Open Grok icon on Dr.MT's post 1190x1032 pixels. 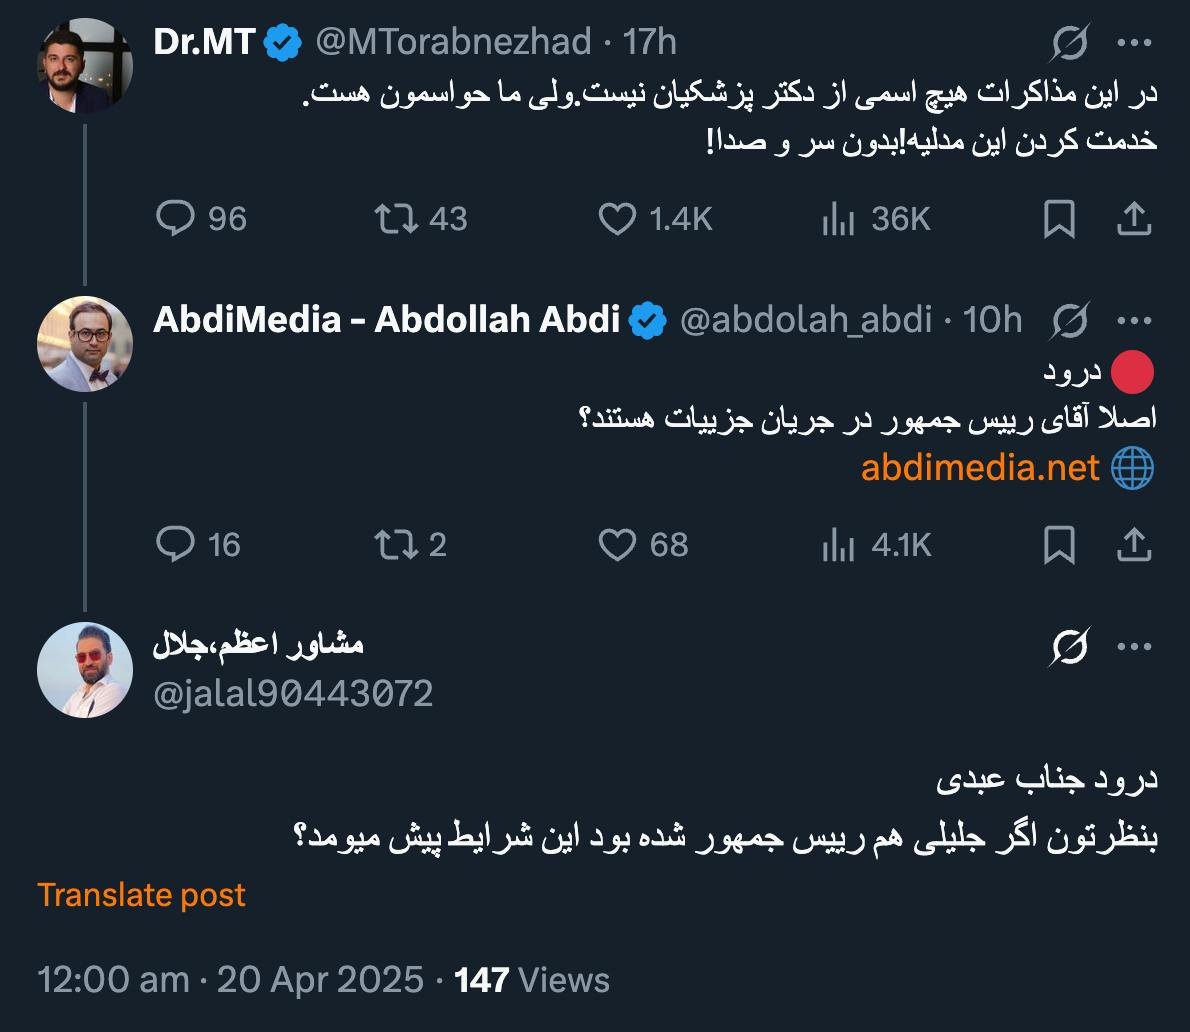pyautogui.click(x=1070, y=44)
